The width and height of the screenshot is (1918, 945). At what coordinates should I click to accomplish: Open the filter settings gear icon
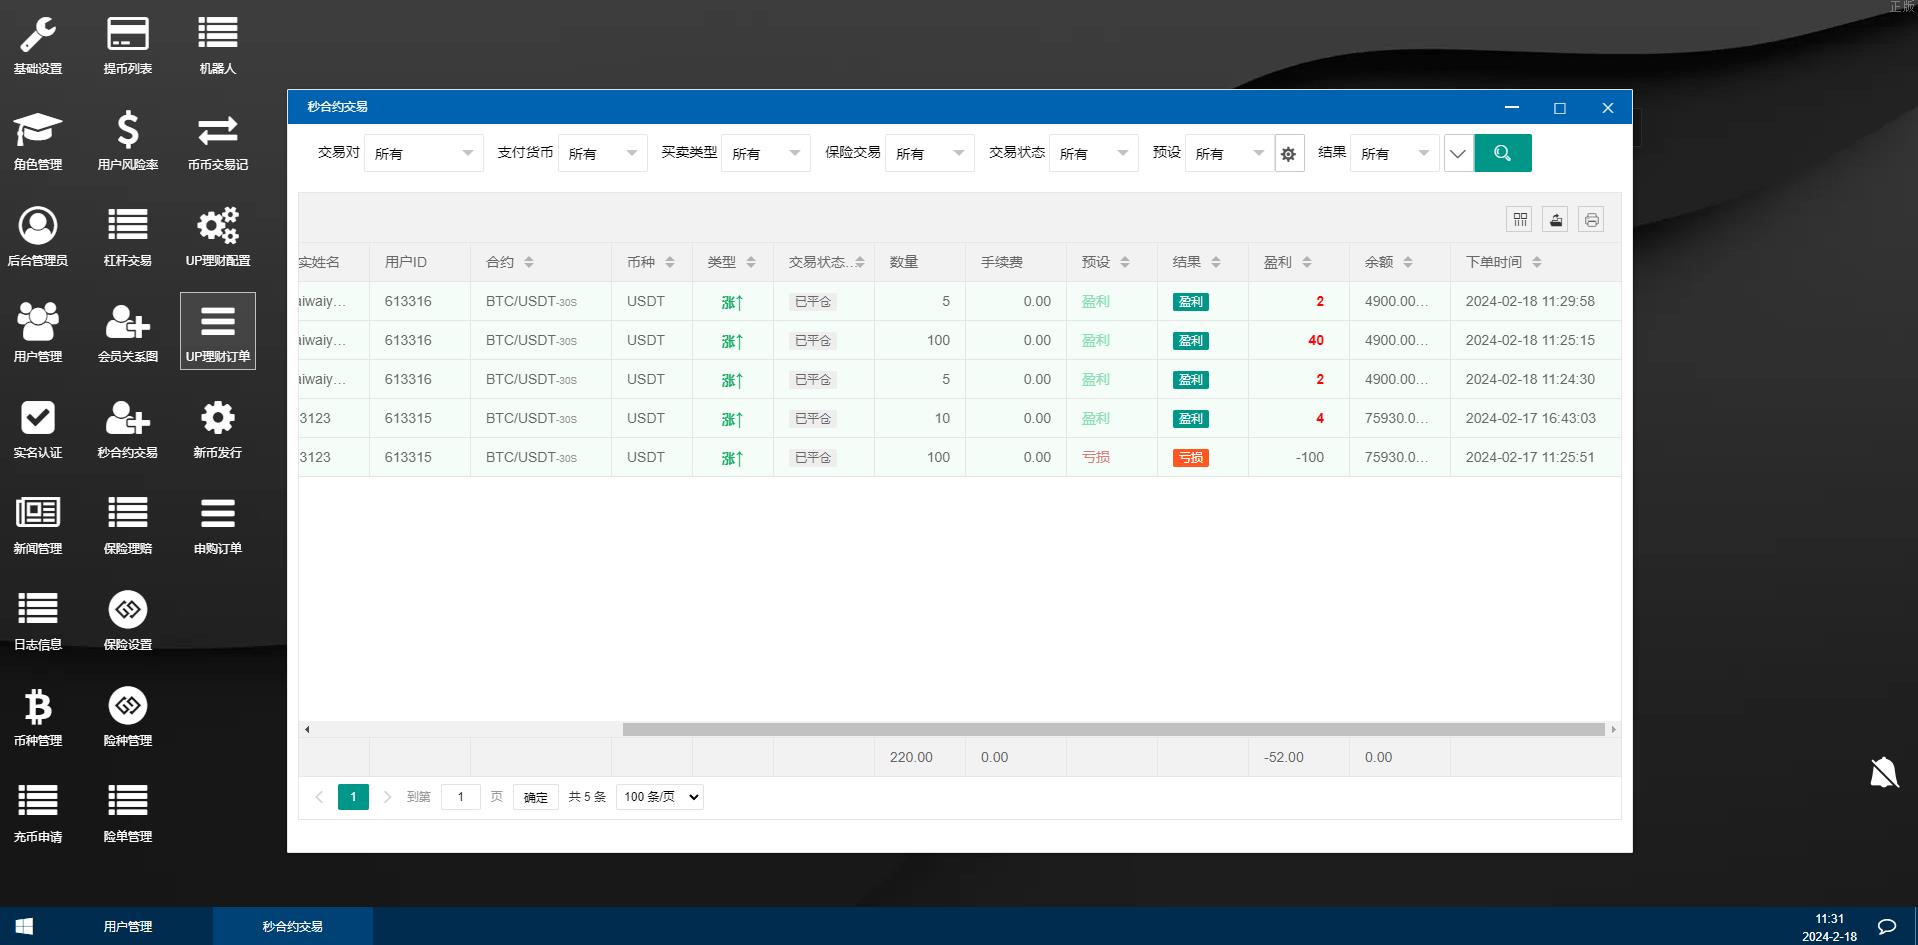click(1289, 153)
